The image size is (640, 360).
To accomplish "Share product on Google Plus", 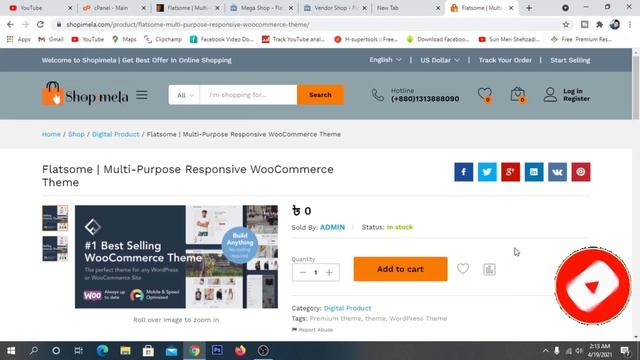I will tap(510, 172).
